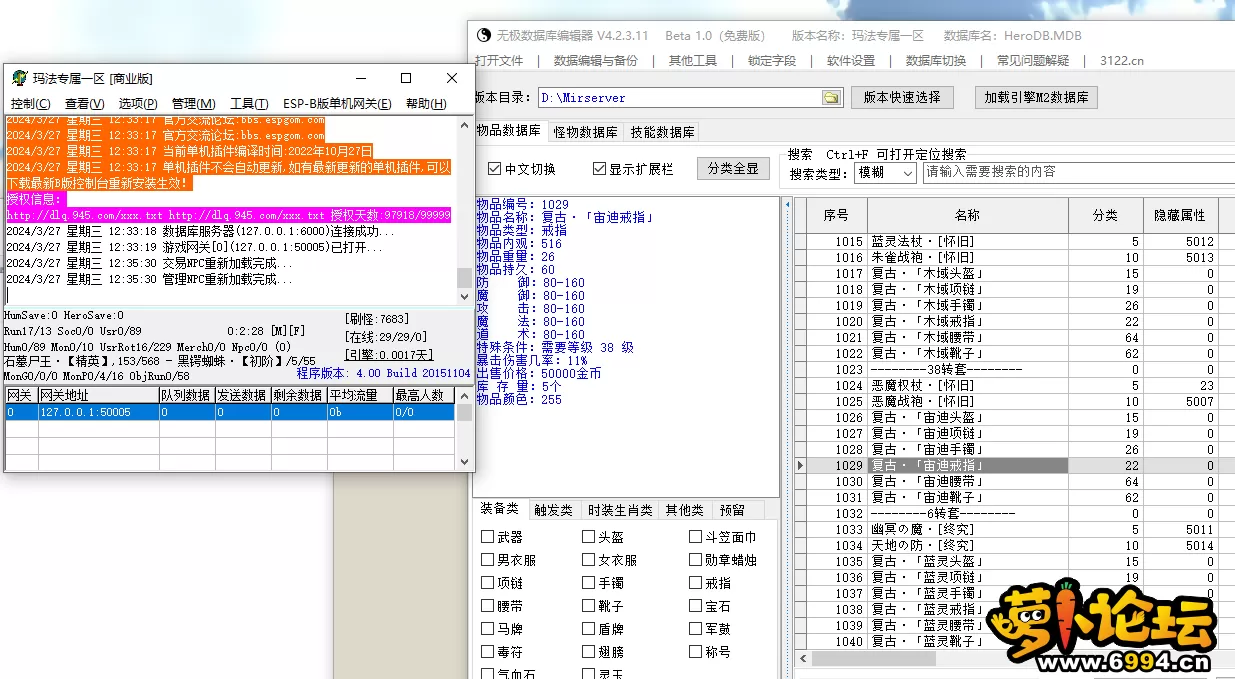
Task: Select row 1033 幽冥の魔·[终究]
Action: click(1014, 529)
